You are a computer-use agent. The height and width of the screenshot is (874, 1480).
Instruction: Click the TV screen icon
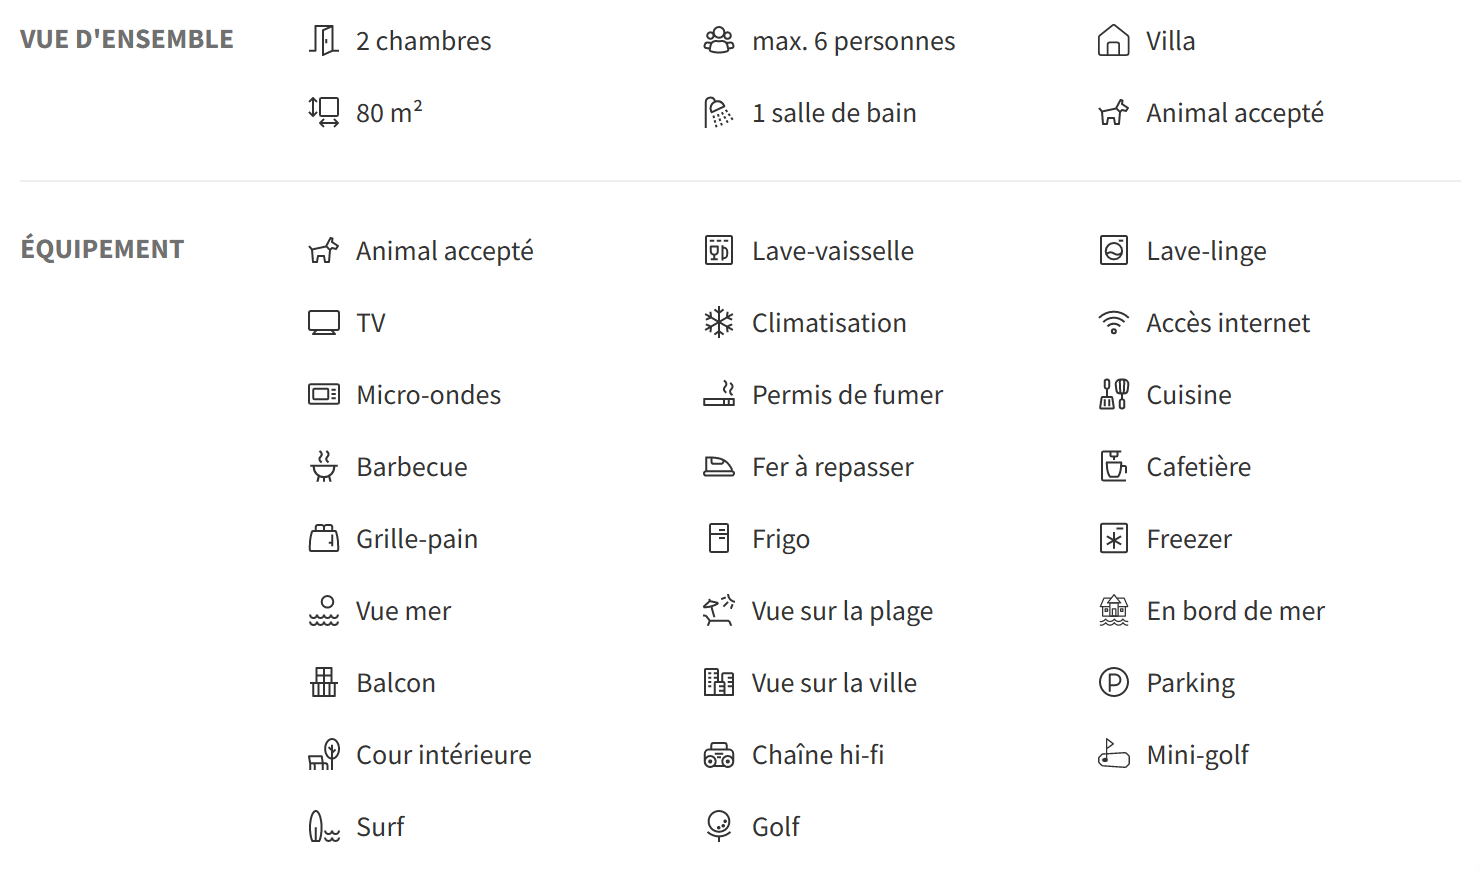pyautogui.click(x=324, y=322)
